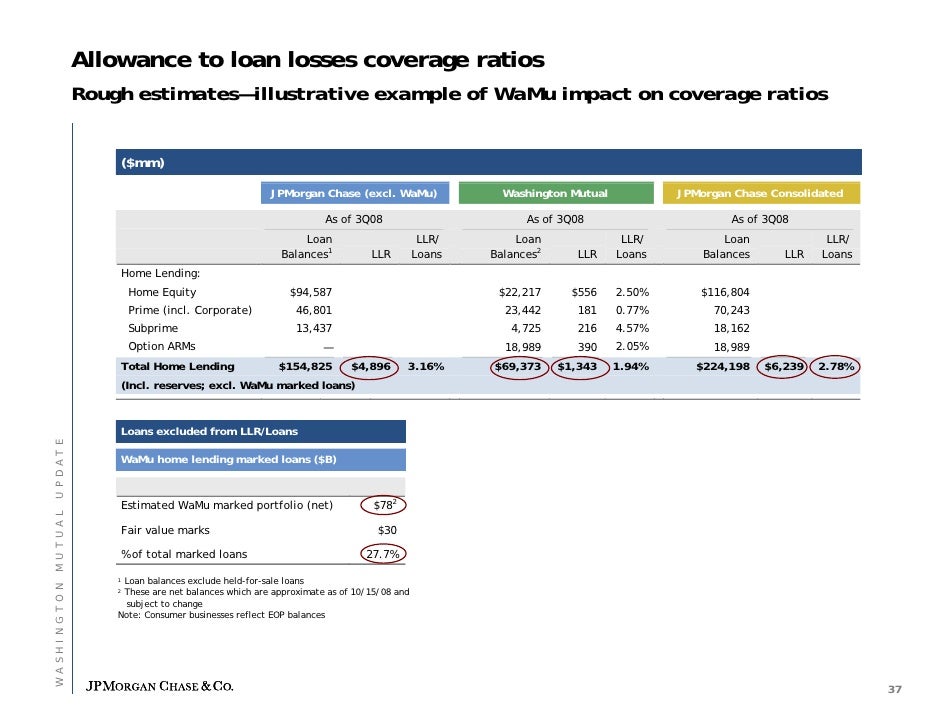Screen dimensions: 942x728
Task: Click the subtitle starting 'Rough estimates—illustrative example'
Action: (x=449, y=94)
